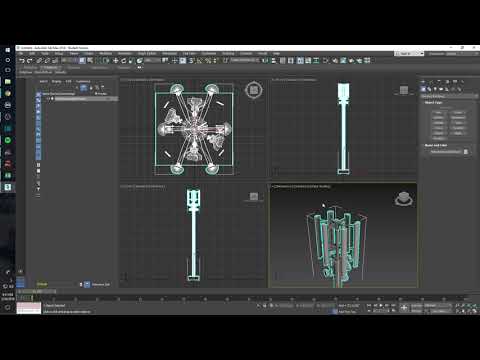Switch to the Modify command panel tab
This screenshot has width=480, height=360.
click(431, 82)
